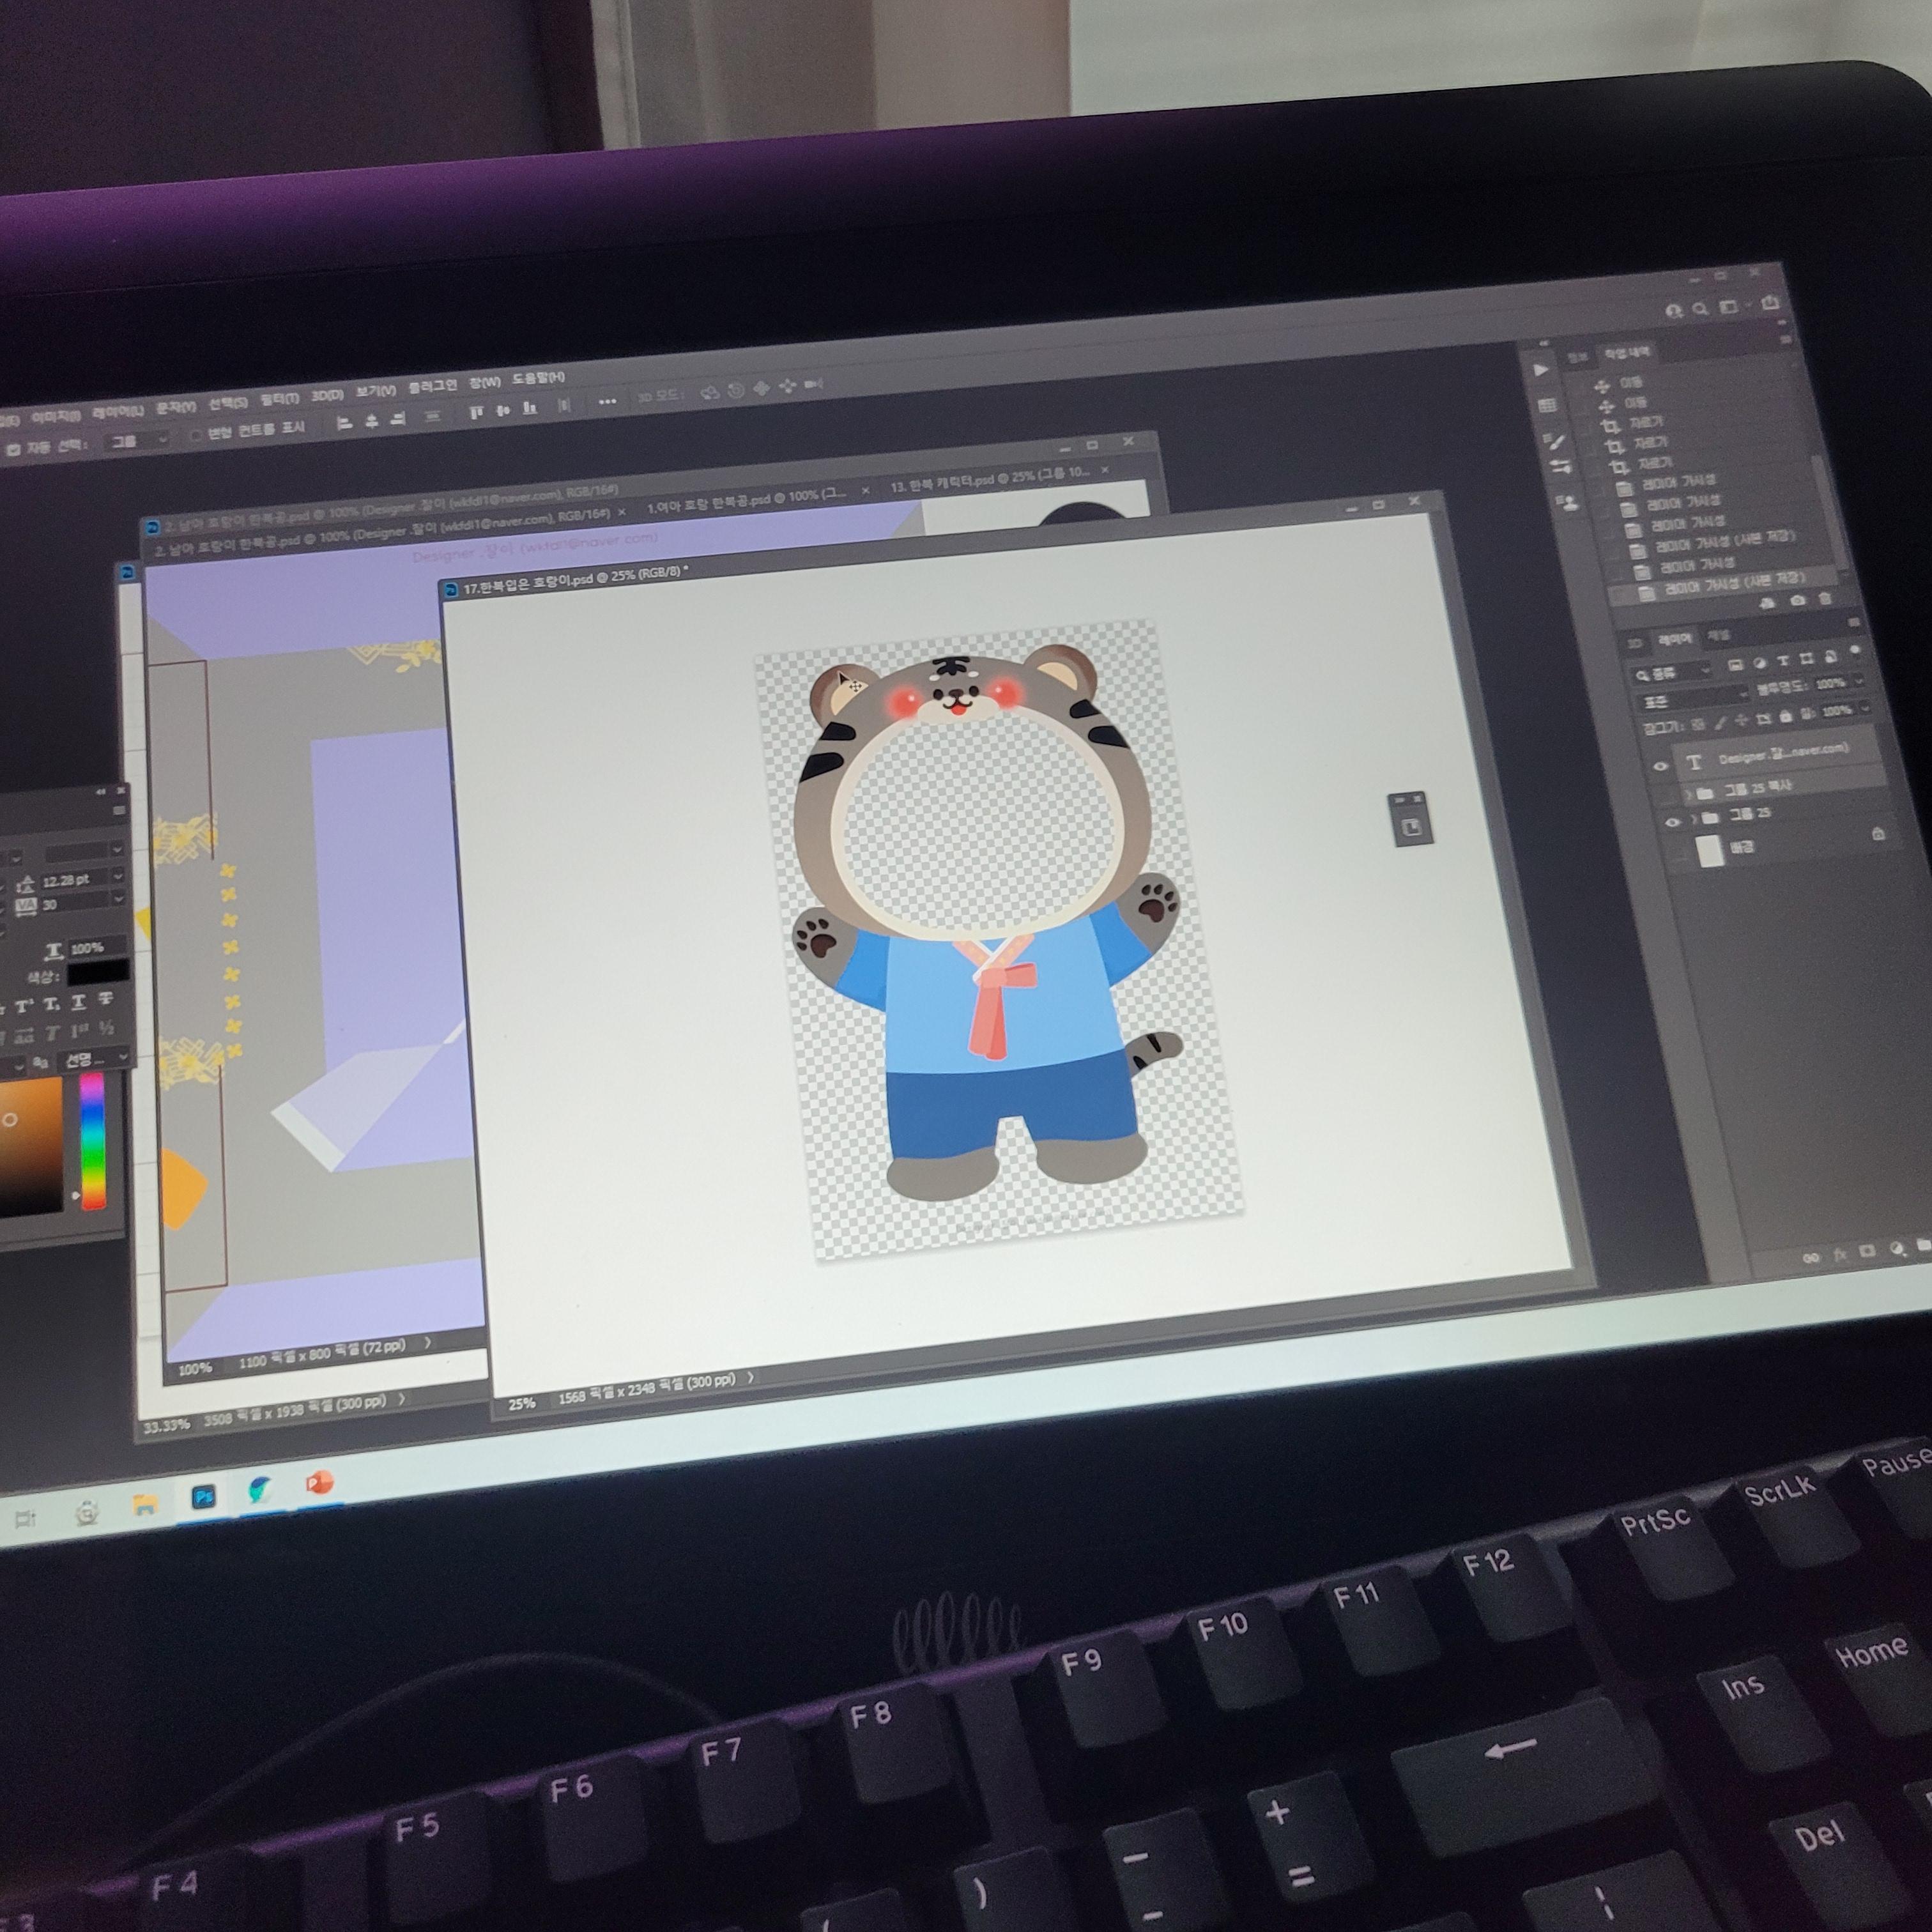Open the workspace switcher icon
The width and height of the screenshot is (1932, 1932).
coord(1728,307)
